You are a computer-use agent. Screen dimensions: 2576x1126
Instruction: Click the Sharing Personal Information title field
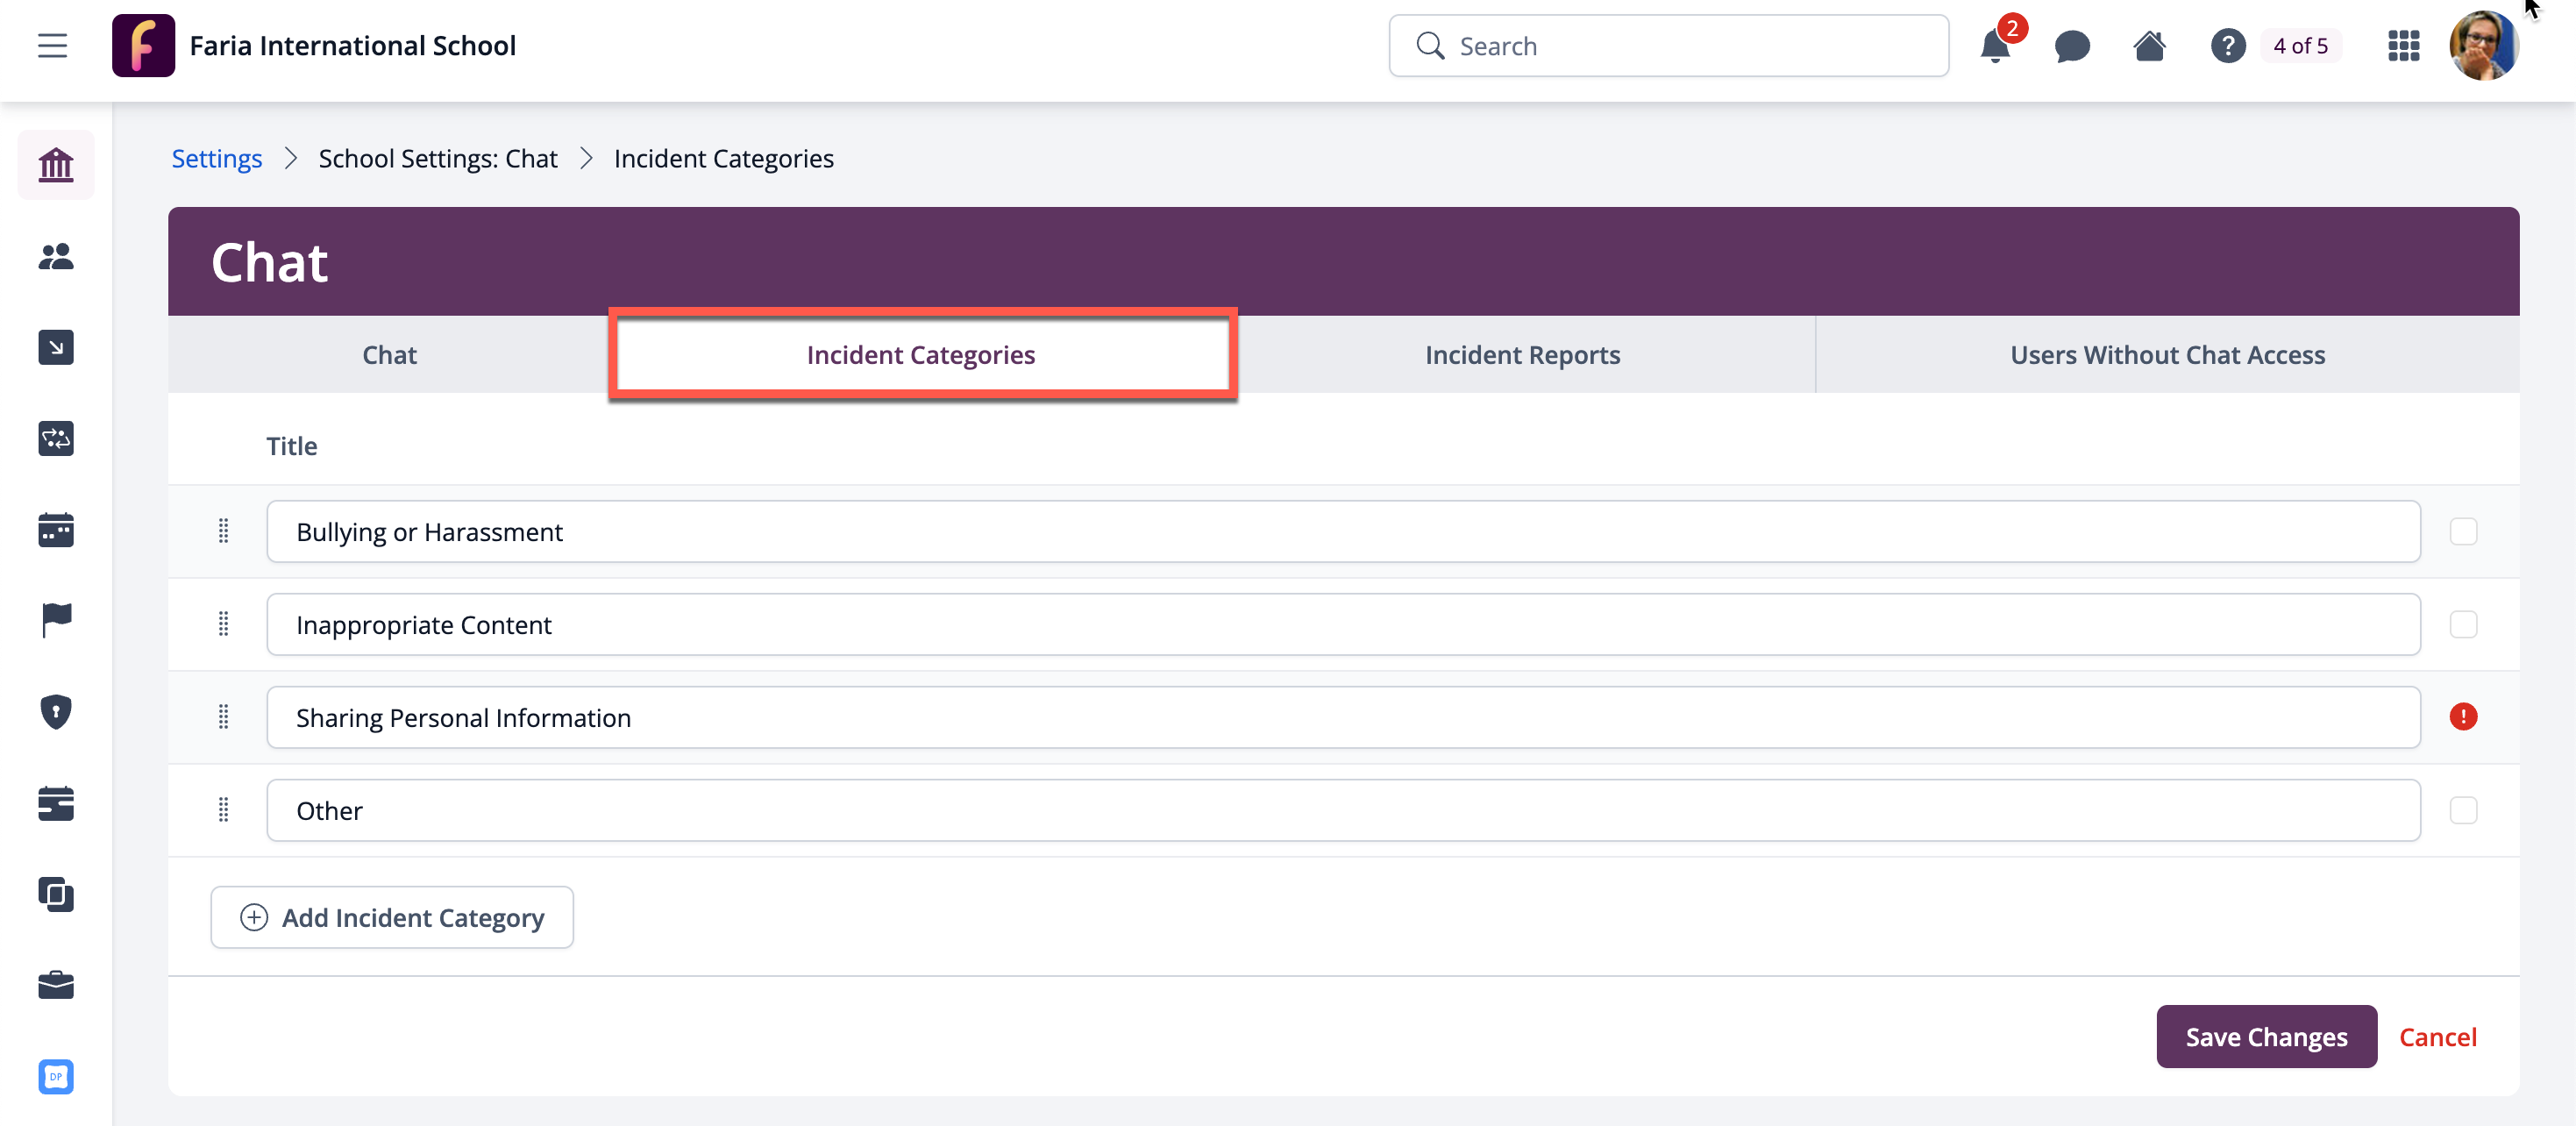point(1342,718)
